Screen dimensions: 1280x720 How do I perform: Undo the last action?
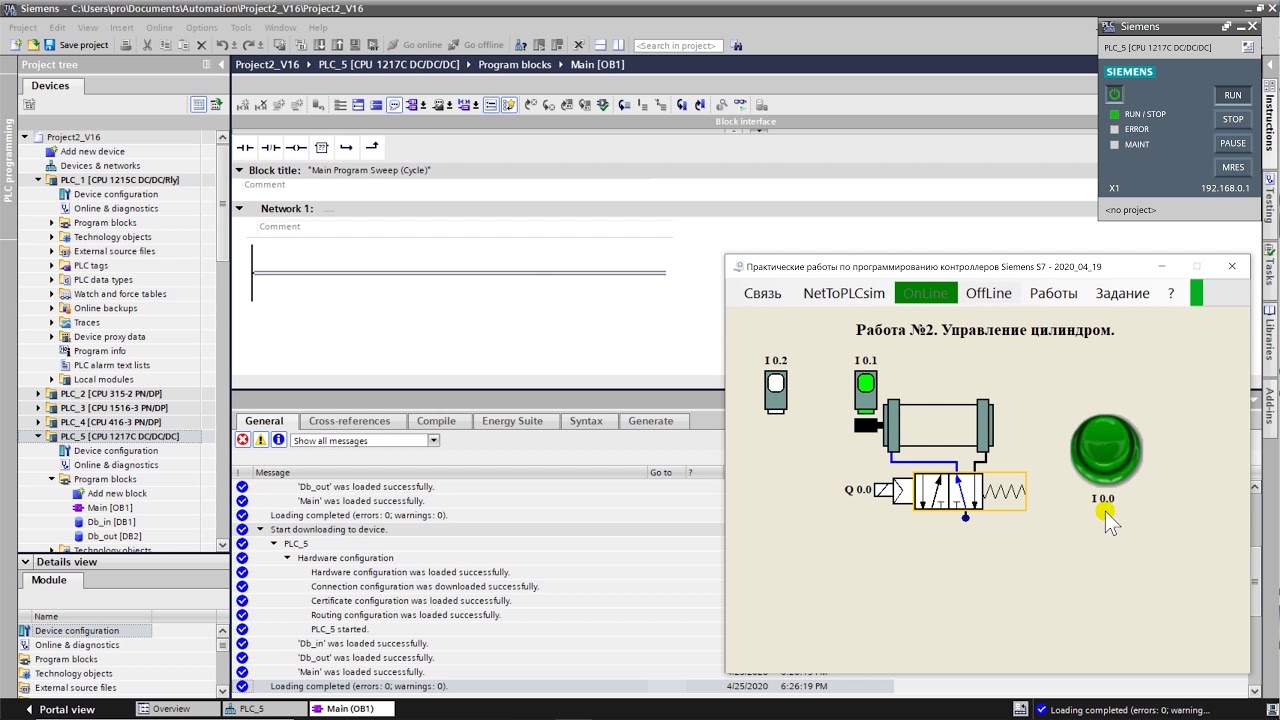[x=222, y=45]
